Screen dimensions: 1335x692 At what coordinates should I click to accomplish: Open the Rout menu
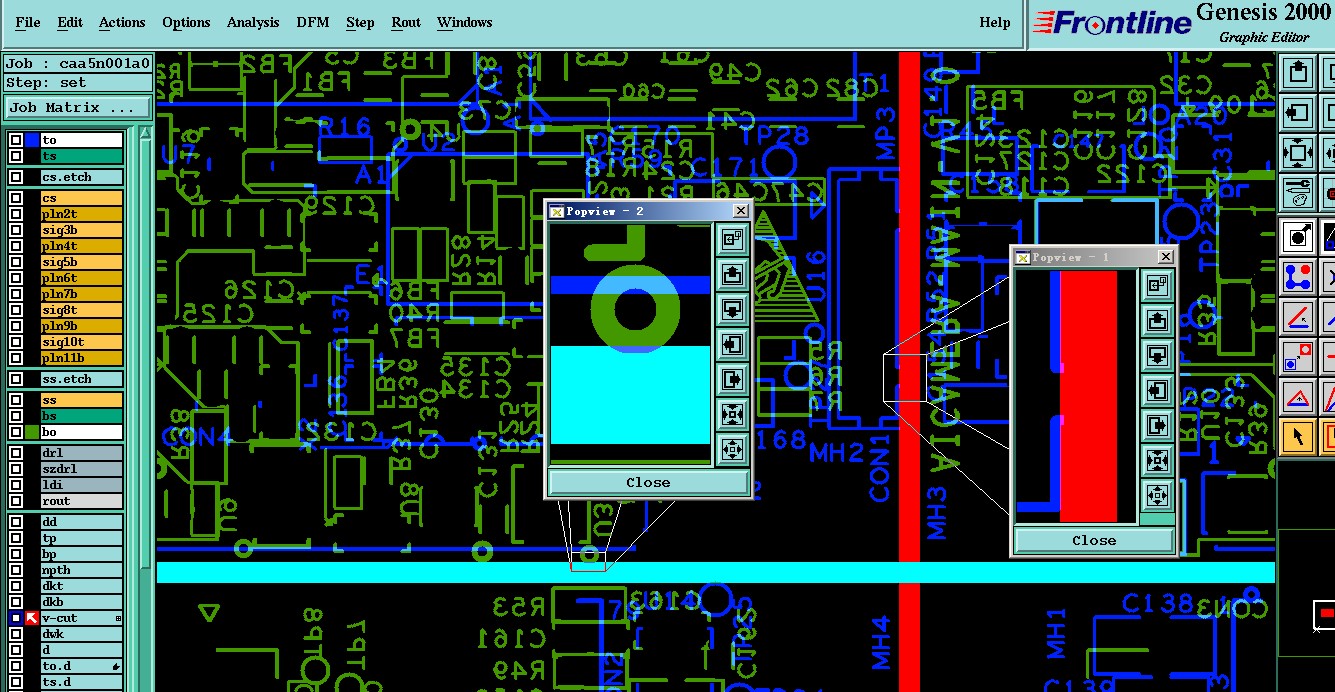(x=406, y=22)
